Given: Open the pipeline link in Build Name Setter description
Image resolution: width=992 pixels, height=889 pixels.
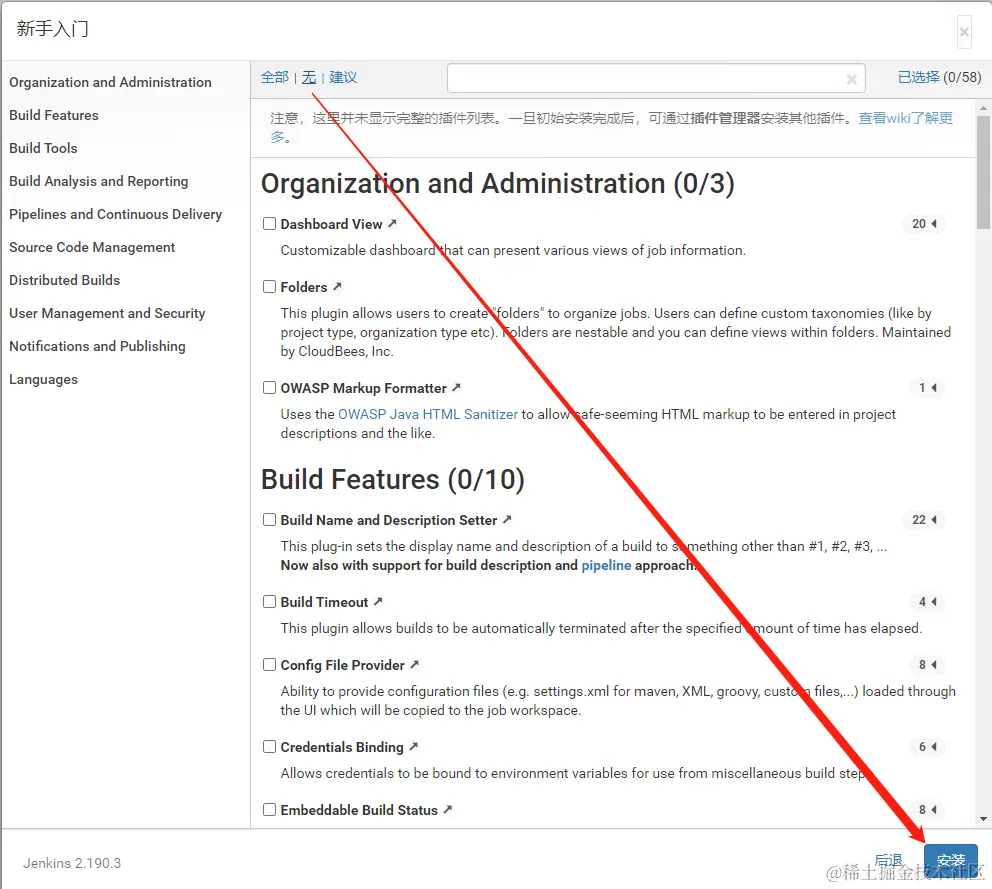Looking at the screenshot, I should point(606,565).
